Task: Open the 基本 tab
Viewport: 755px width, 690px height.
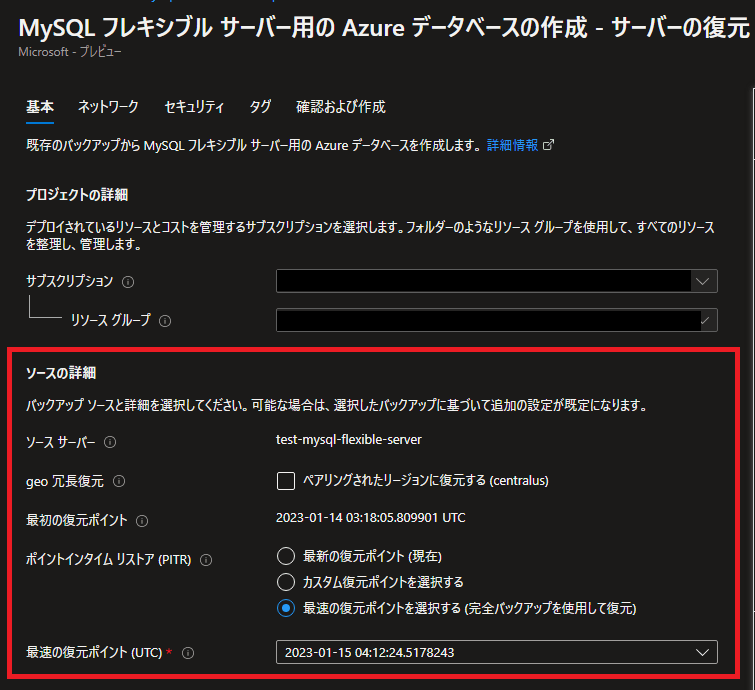Action: pyautogui.click(x=40, y=107)
